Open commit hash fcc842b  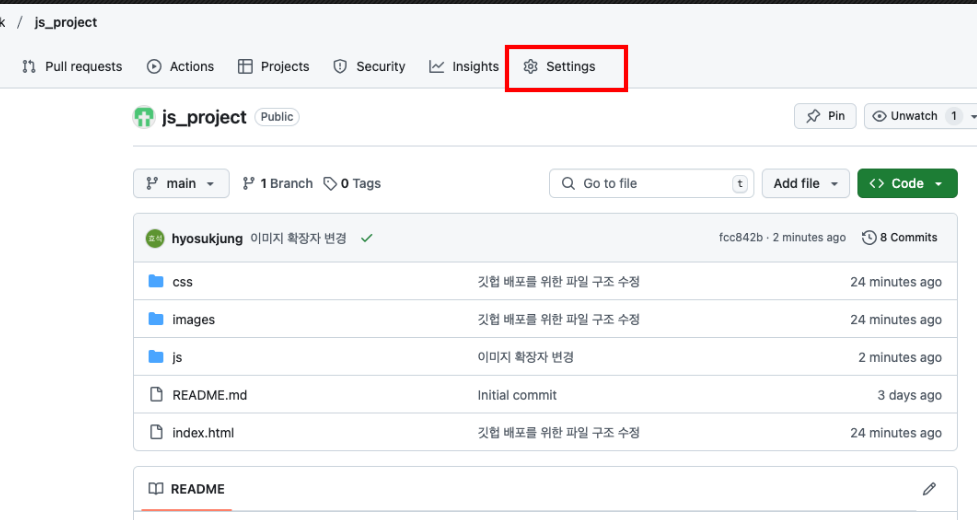(x=740, y=237)
